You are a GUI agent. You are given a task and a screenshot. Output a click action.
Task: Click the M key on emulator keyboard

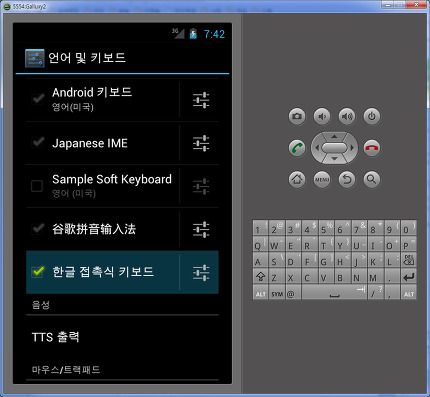[x=375, y=277]
